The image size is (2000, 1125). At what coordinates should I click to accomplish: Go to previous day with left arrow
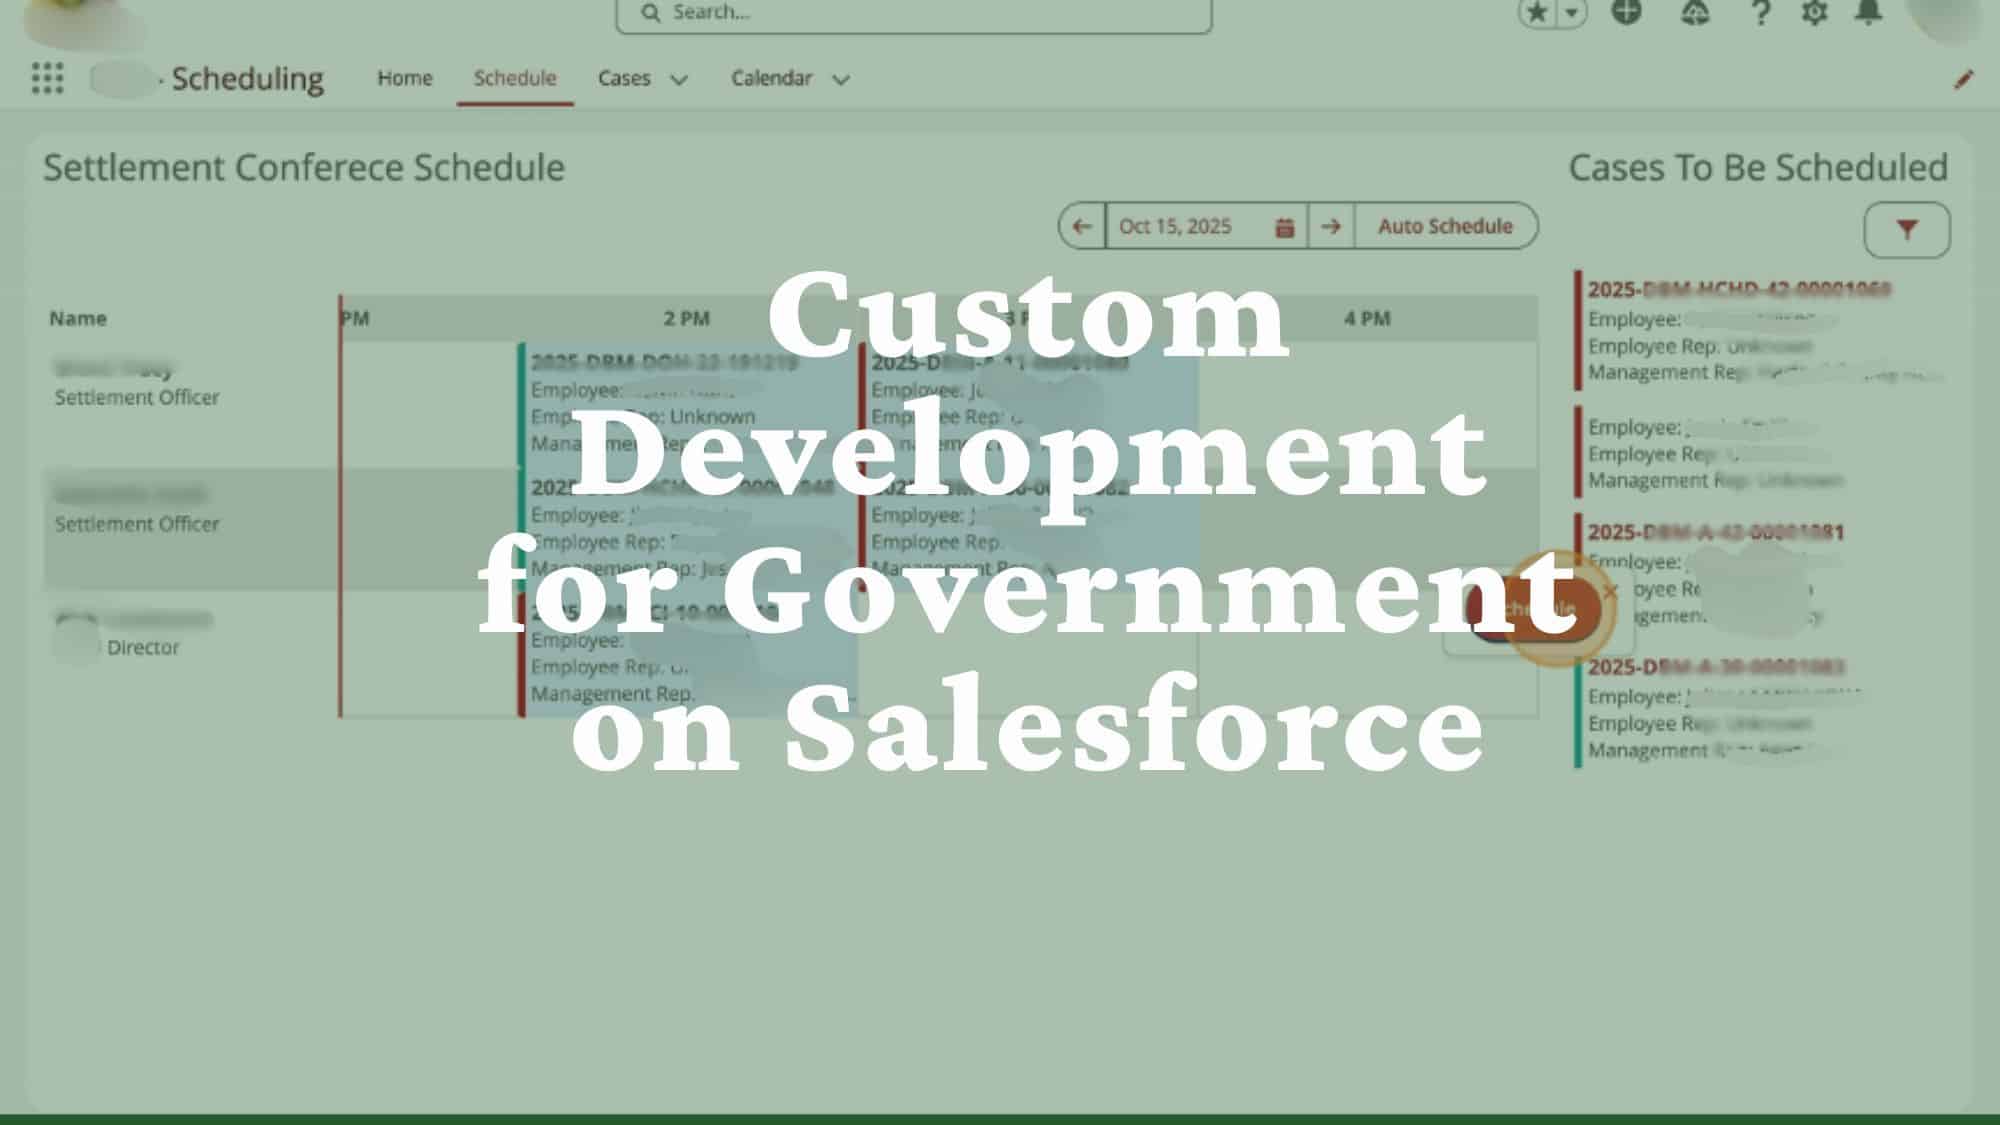coord(1082,226)
